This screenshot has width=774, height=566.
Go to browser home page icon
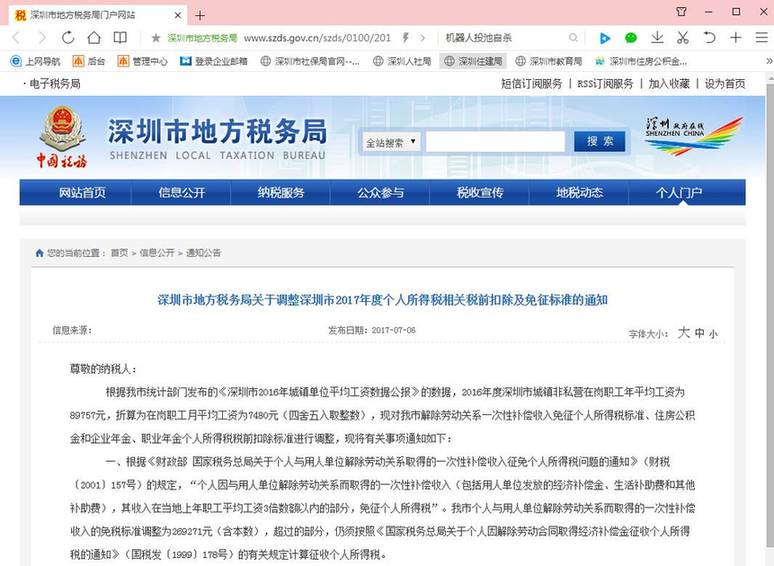click(x=94, y=38)
